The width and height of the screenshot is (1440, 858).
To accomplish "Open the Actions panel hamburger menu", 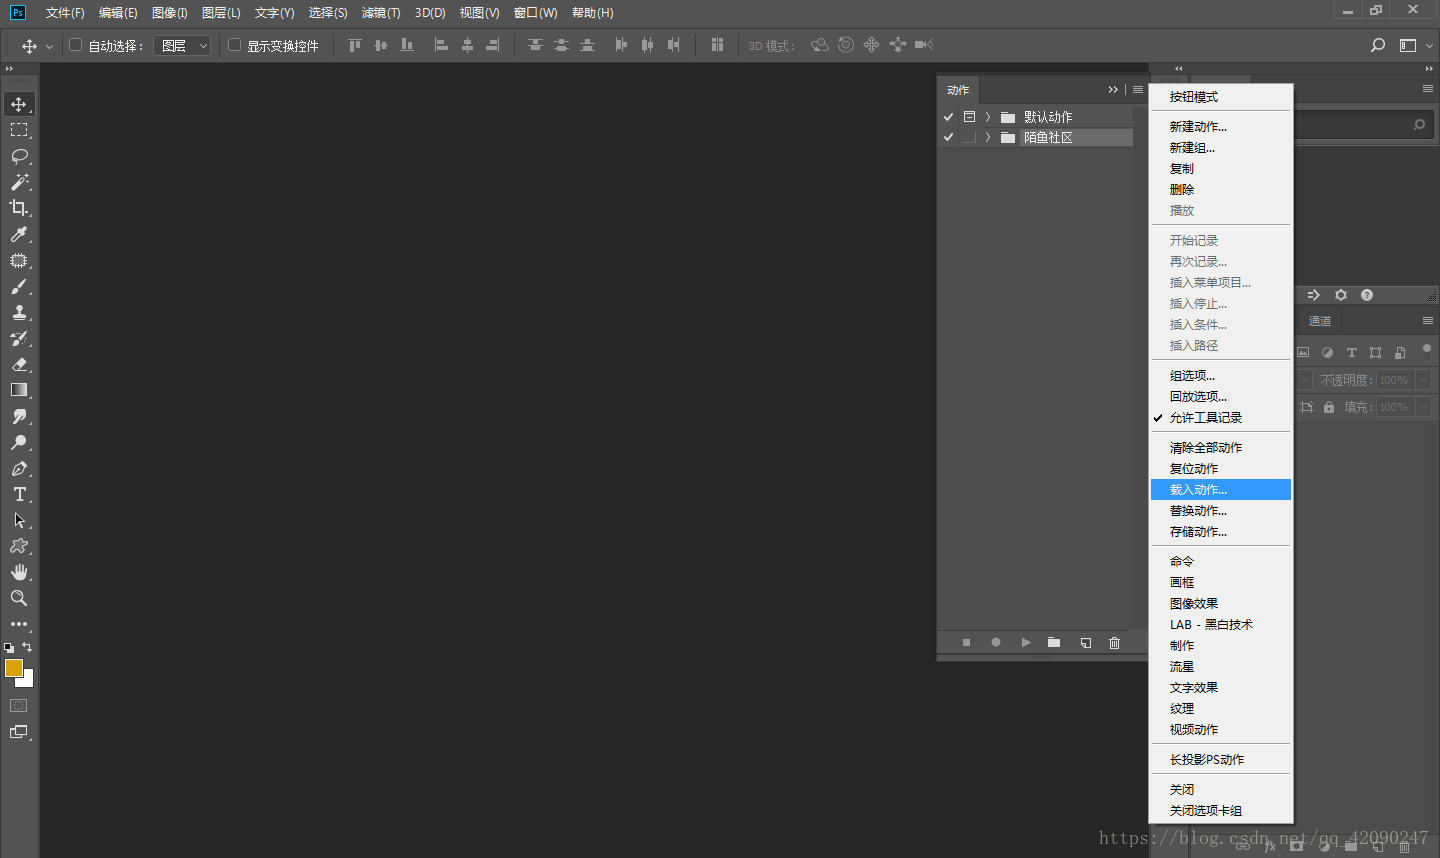I will (1138, 90).
